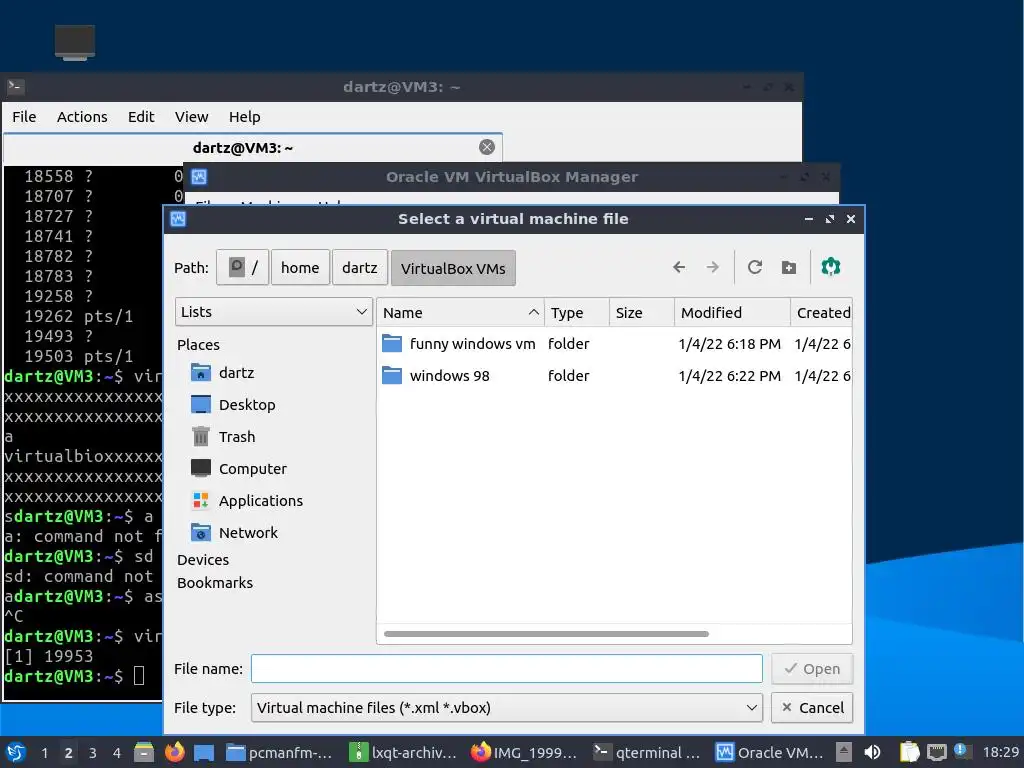Switch to lxqt-archiver taskbar entry

pos(404,753)
